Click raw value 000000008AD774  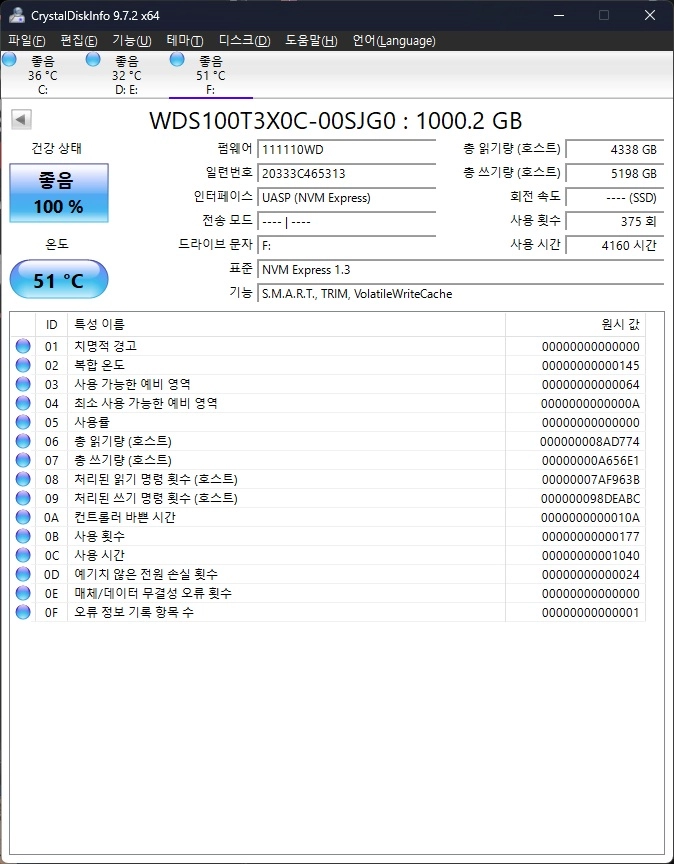(590, 441)
